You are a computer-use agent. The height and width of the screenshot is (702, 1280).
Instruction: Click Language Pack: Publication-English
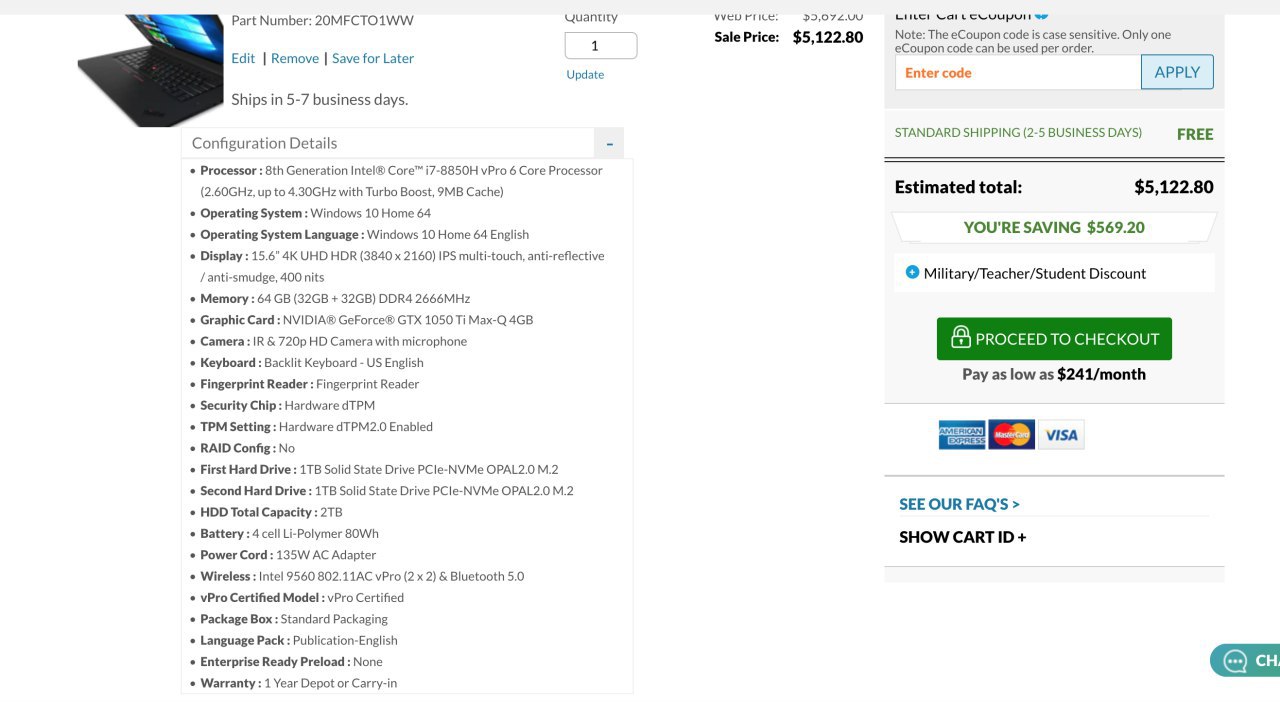point(299,640)
